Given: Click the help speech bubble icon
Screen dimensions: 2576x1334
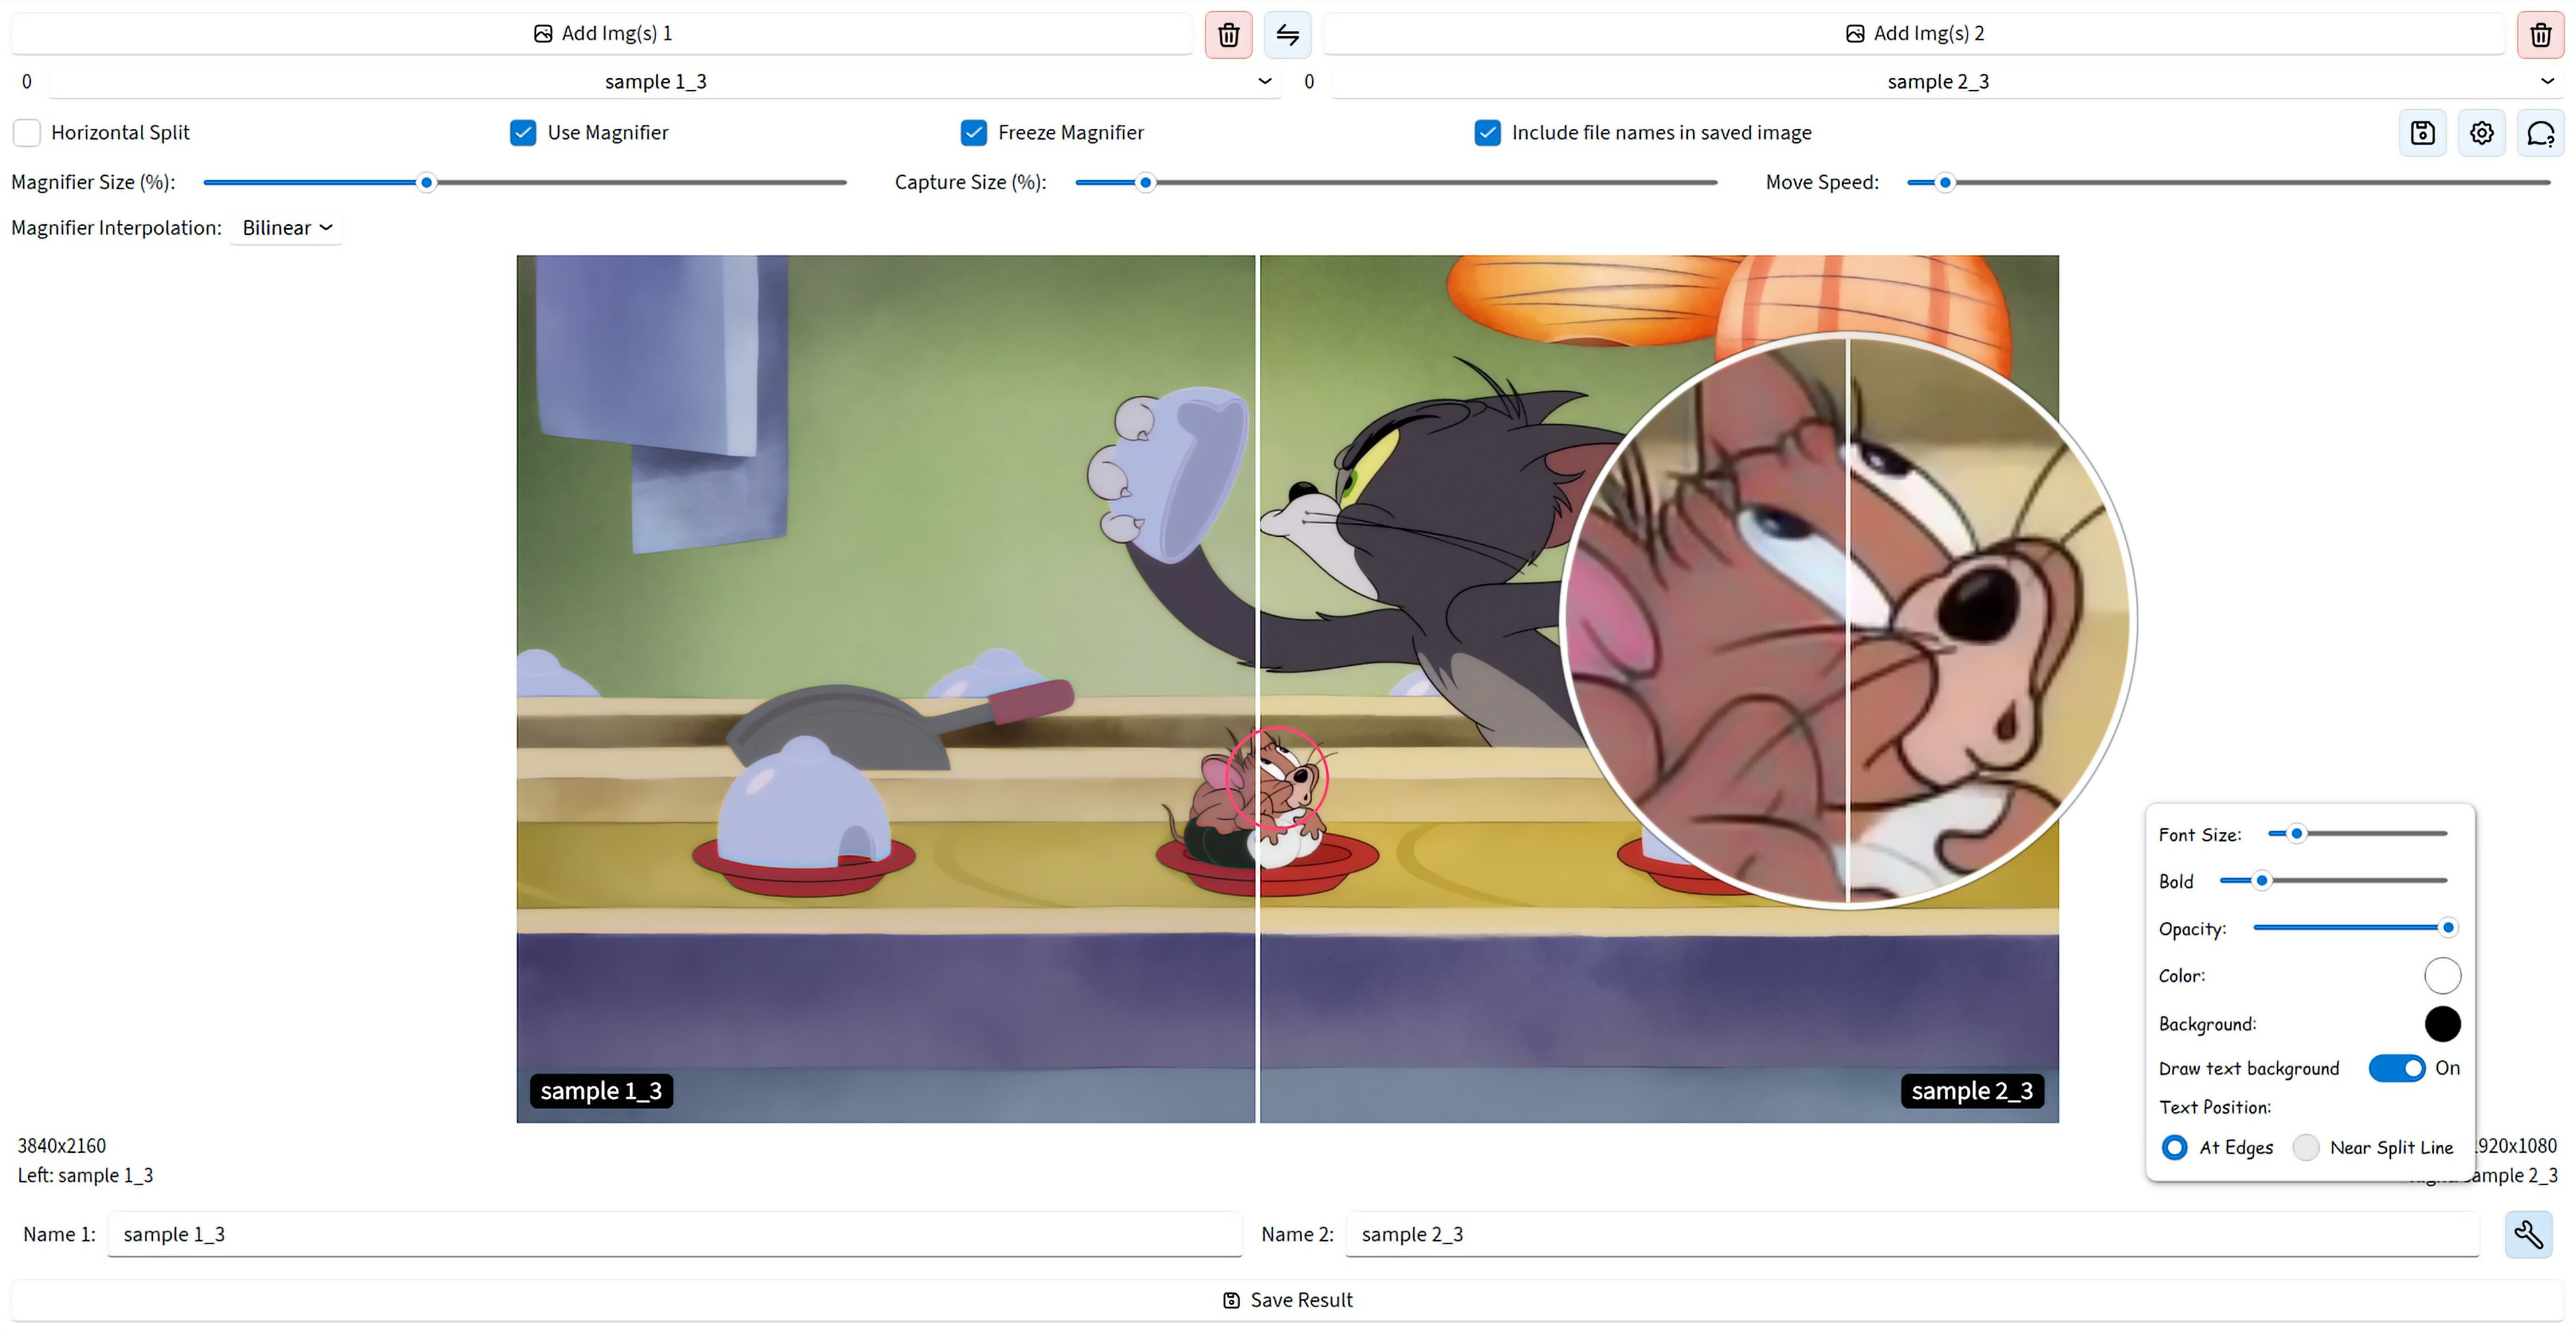Looking at the screenshot, I should tap(2540, 133).
